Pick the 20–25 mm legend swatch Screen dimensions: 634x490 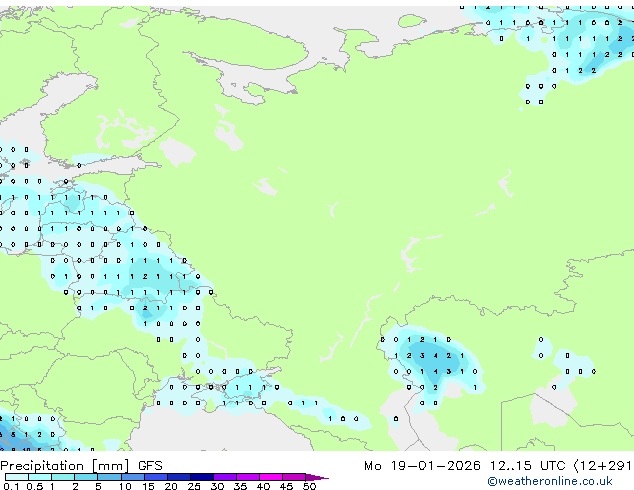pyautogui.click(x=179, y=477)
